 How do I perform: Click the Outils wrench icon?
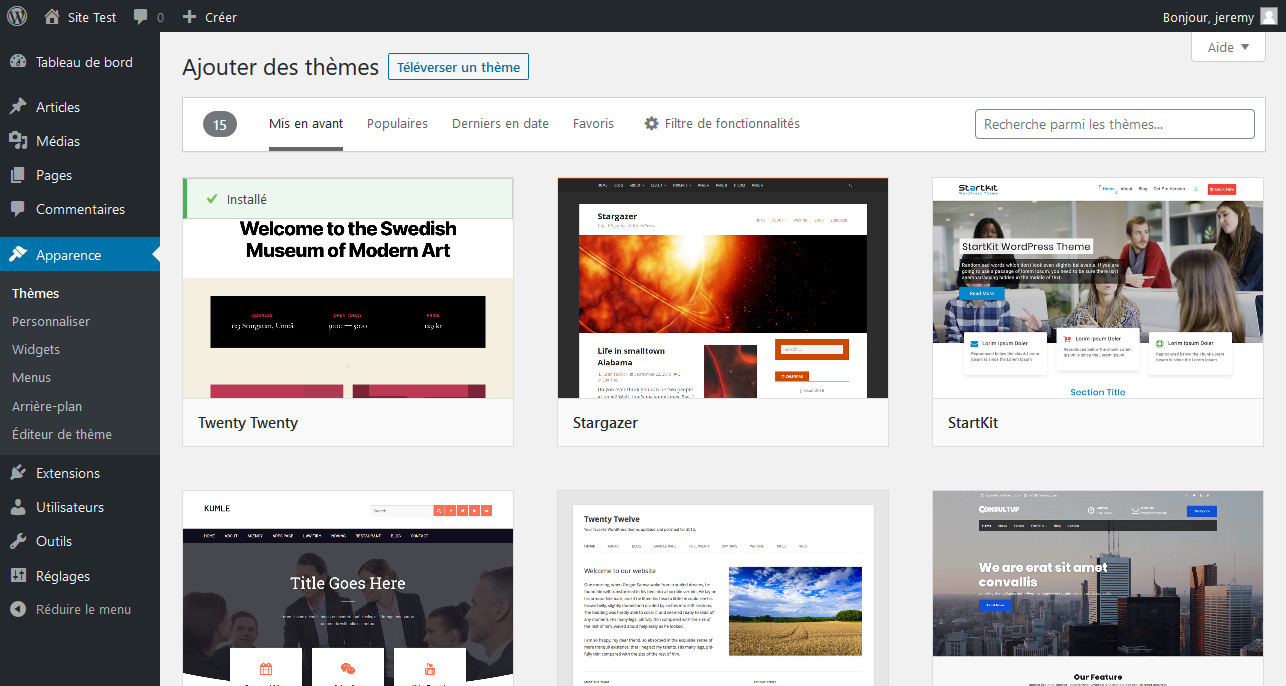[18, 541]
